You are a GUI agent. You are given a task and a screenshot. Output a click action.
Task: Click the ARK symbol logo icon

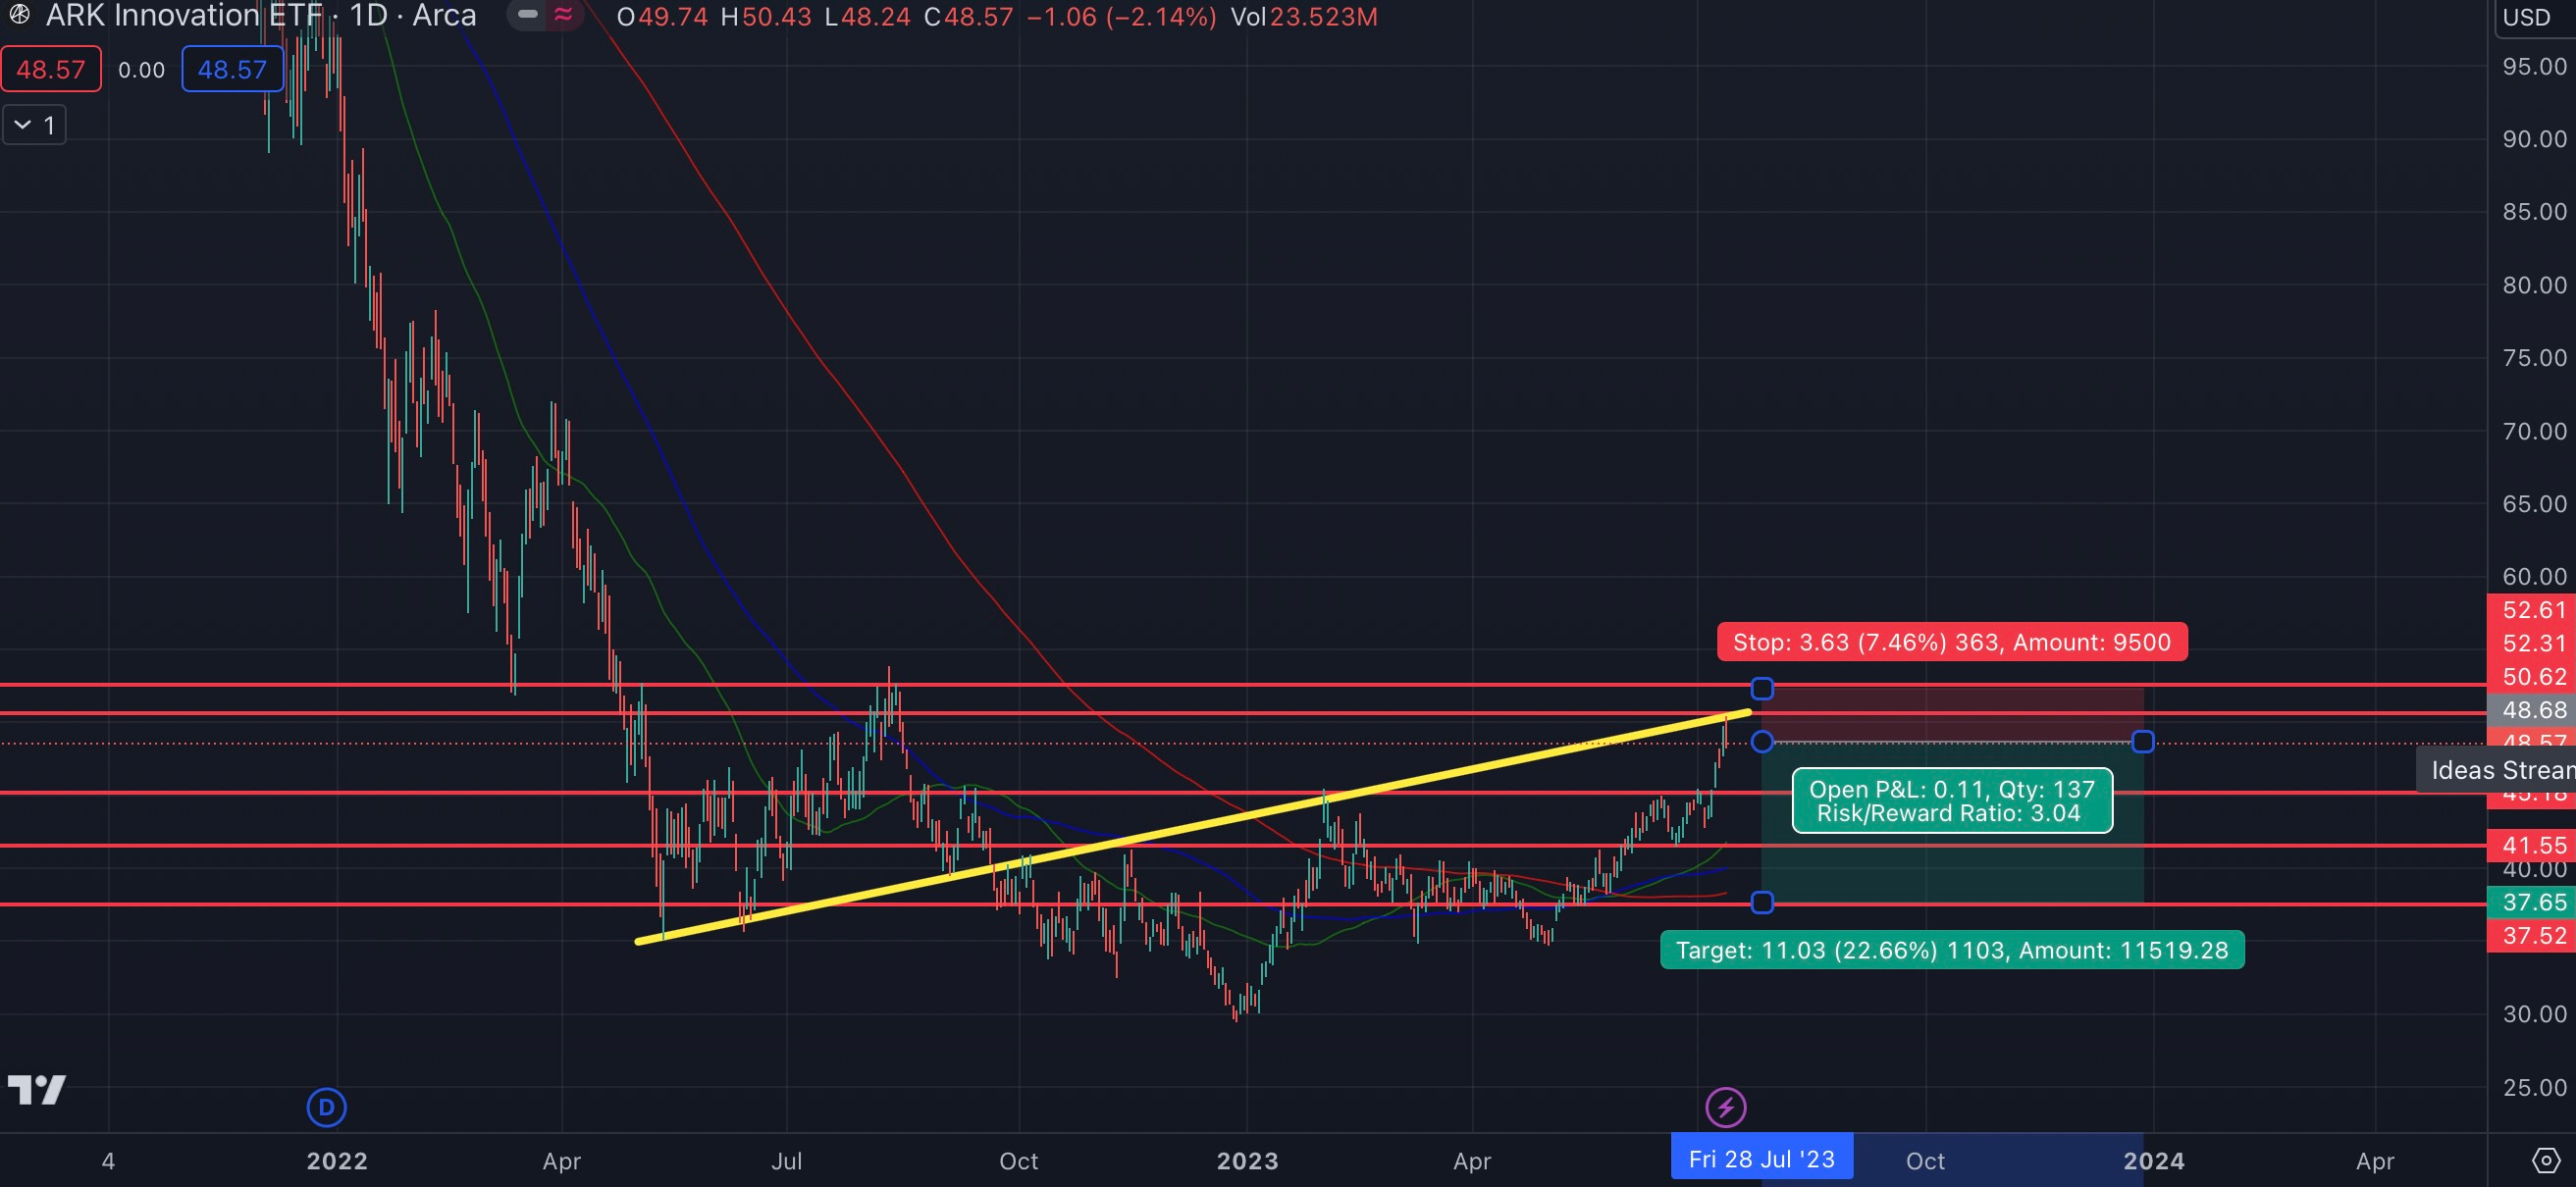pos(19,14)
